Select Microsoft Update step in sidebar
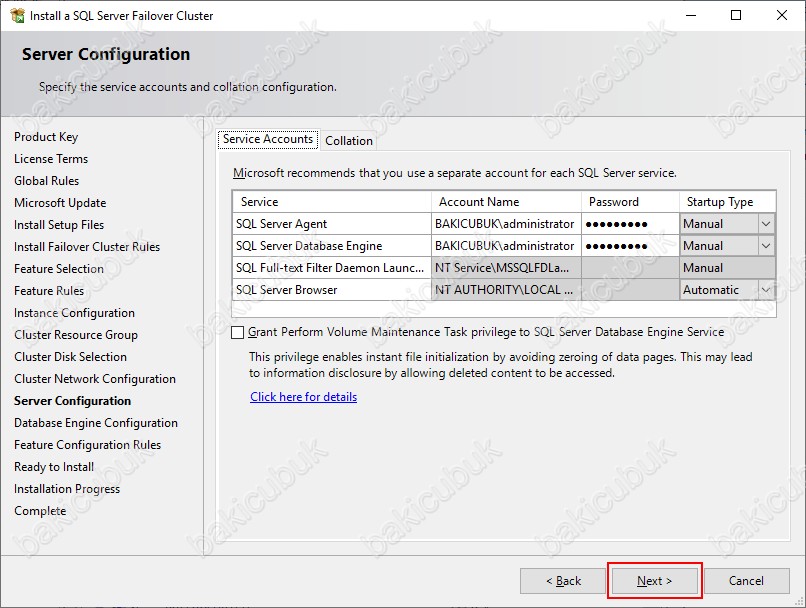This screenshot has width=806, height=608. [x=60, y=203]
